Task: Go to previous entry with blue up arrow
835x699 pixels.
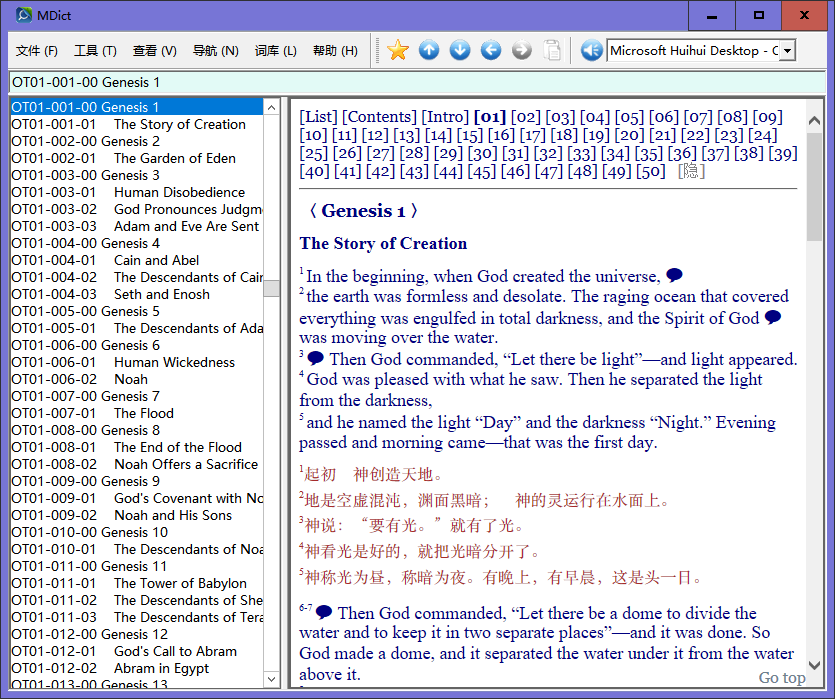Action: pos(429,51)
